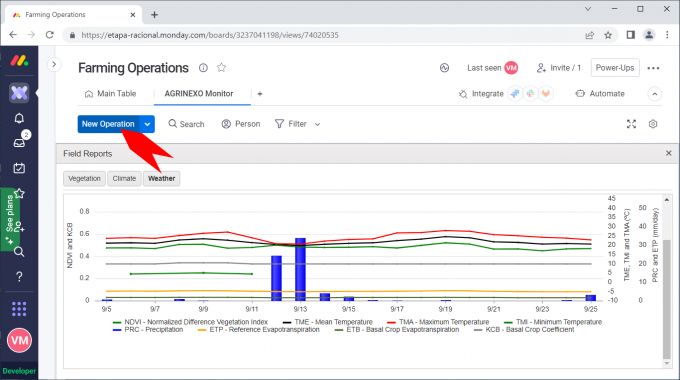Toggle TMA Maximum Temperature legend entry
The height and width of the screenshot is (380, 680).
point(438,322)
